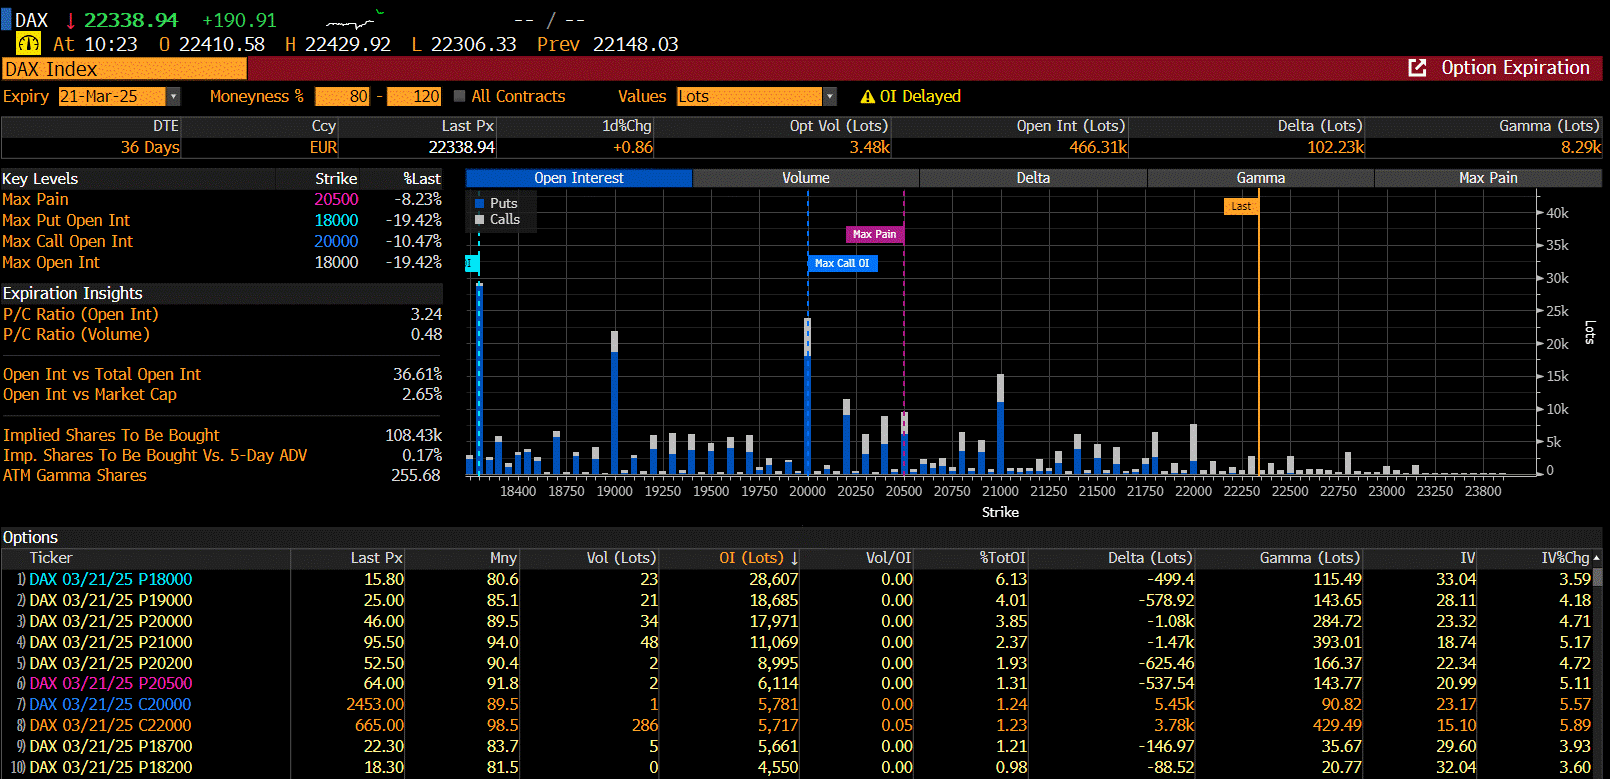Open DAX 03/21/25 P18000 option
Screen dimensions: 1610x779
coord(110,579)
